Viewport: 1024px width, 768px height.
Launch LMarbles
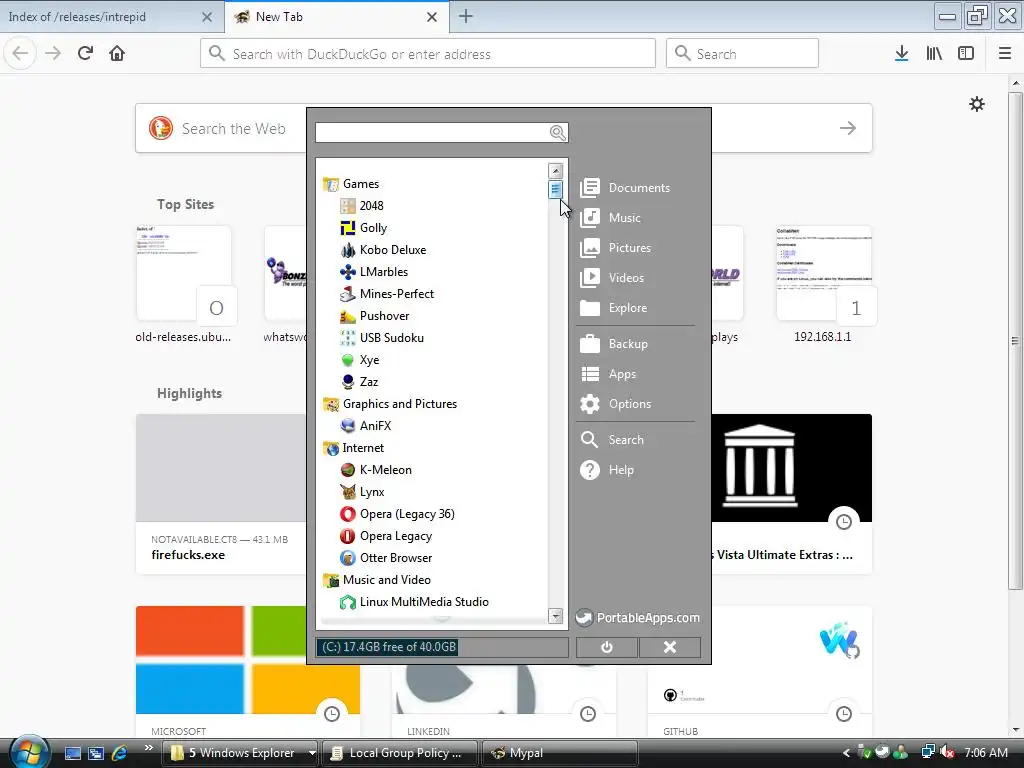(x=374, y=272)
